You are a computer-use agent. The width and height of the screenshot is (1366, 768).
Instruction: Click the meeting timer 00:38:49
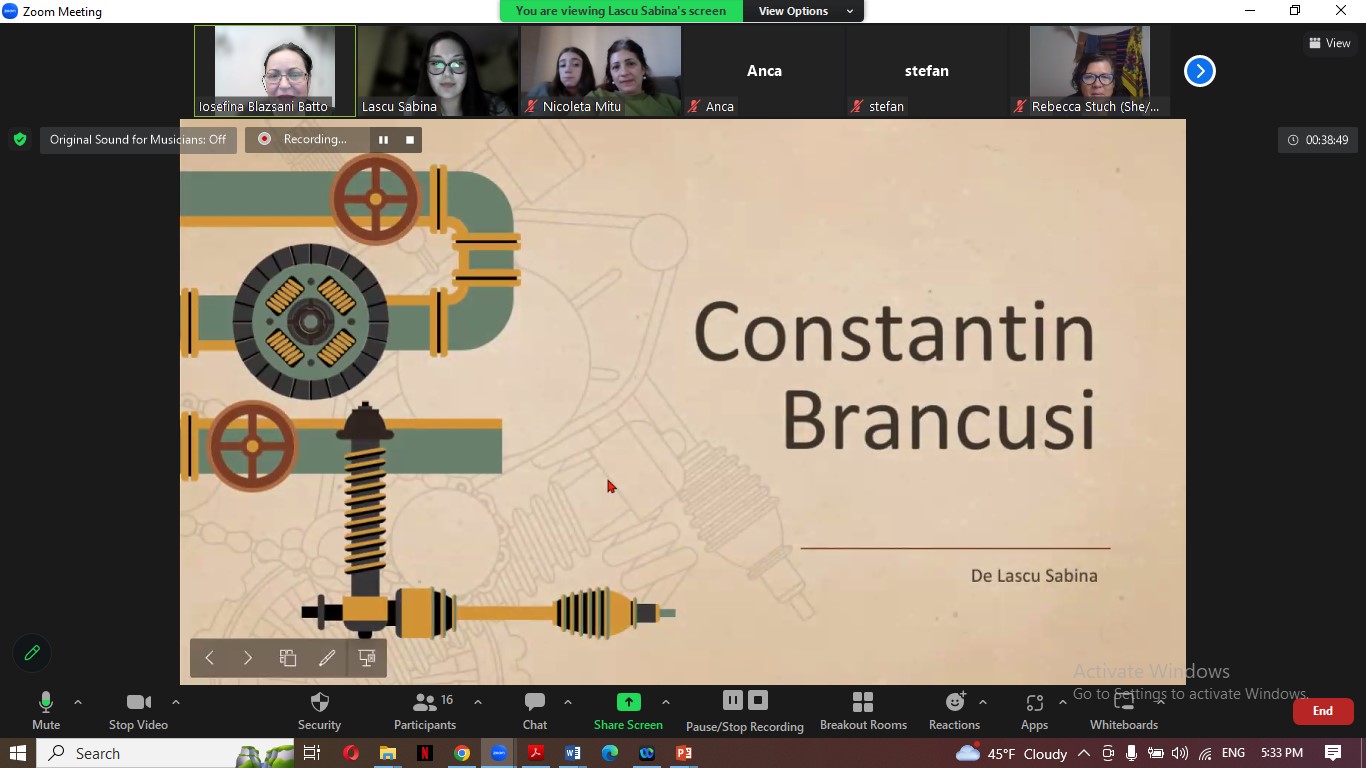click(x=1318, y=140)
